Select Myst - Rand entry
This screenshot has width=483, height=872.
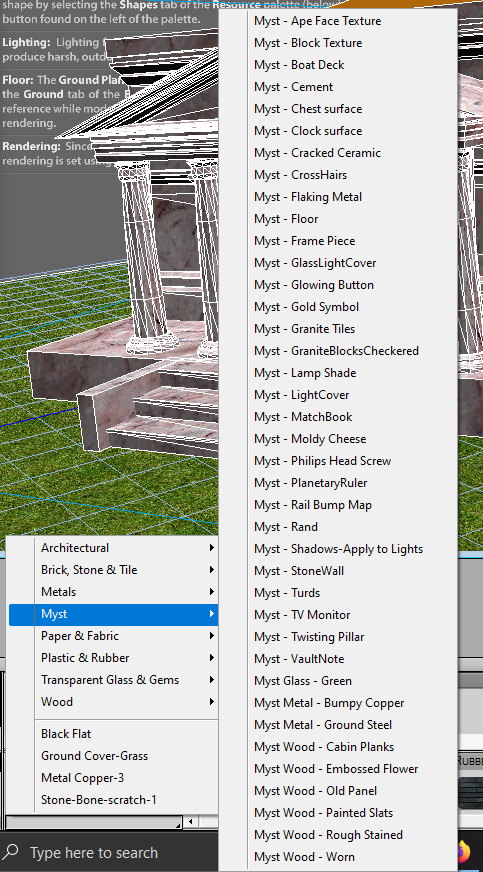pyautogui.click(x=338, y=527)
